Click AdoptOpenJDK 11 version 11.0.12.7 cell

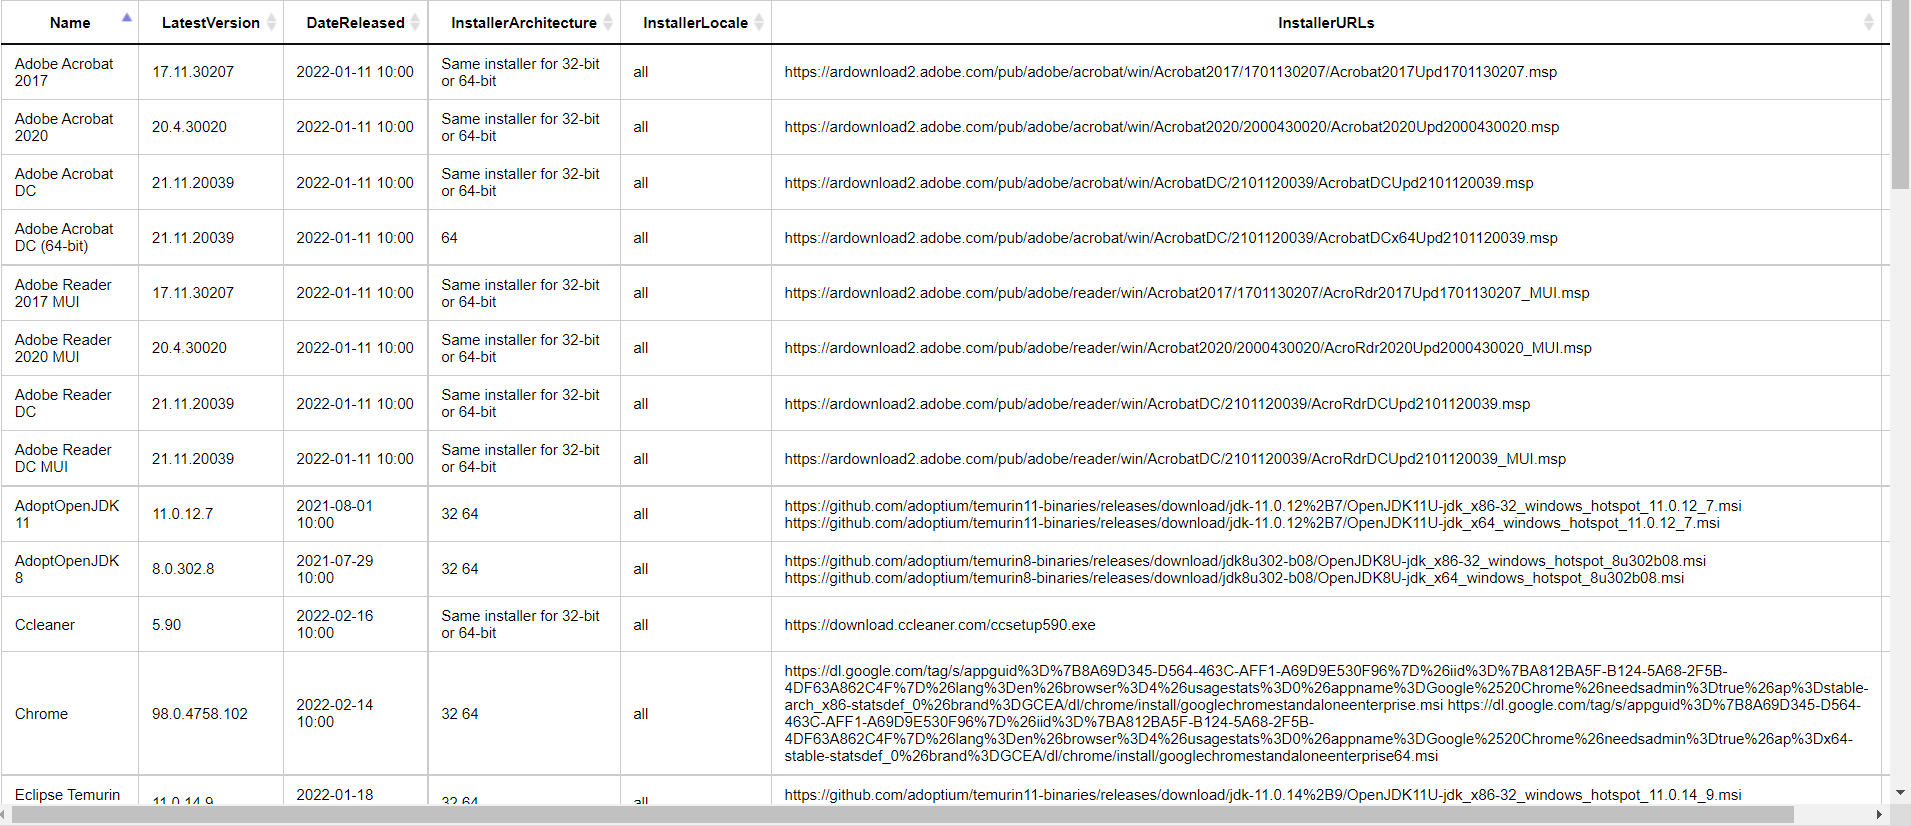point(182,514)
